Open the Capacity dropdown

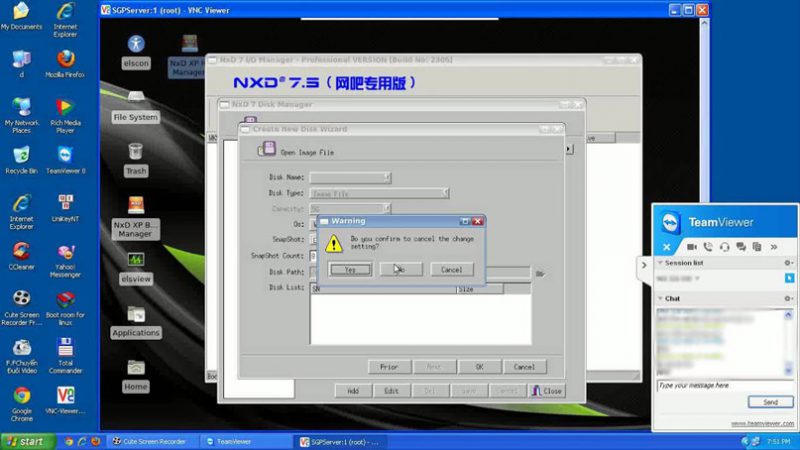coord(387,208)
